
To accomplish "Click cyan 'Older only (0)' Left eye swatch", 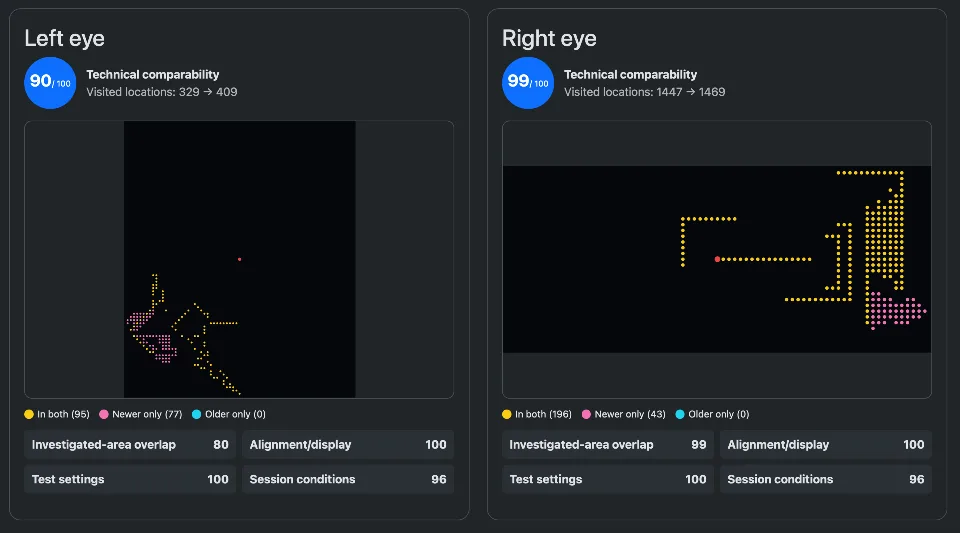I will 197,414.
